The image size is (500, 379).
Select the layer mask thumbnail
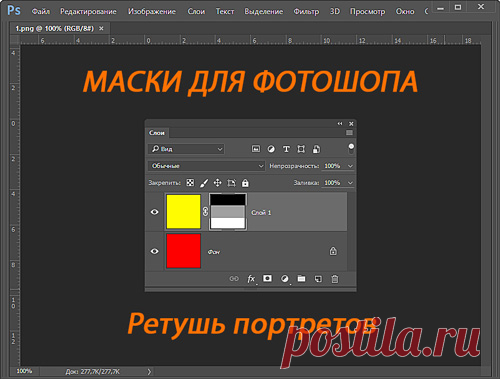[228, 212]
